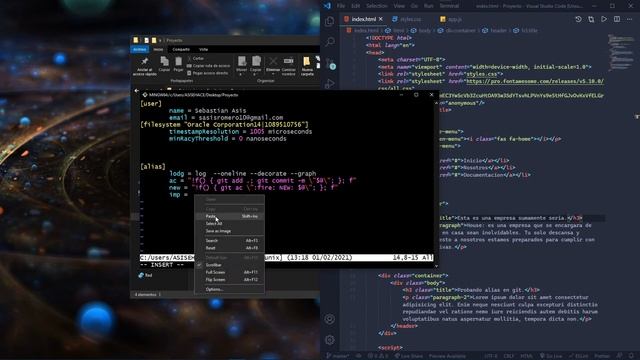Image resolution: width=640 pixels, height=360 pixels.
Task: Open the Compartir tab in File Explorer
Action: point(181,49)
